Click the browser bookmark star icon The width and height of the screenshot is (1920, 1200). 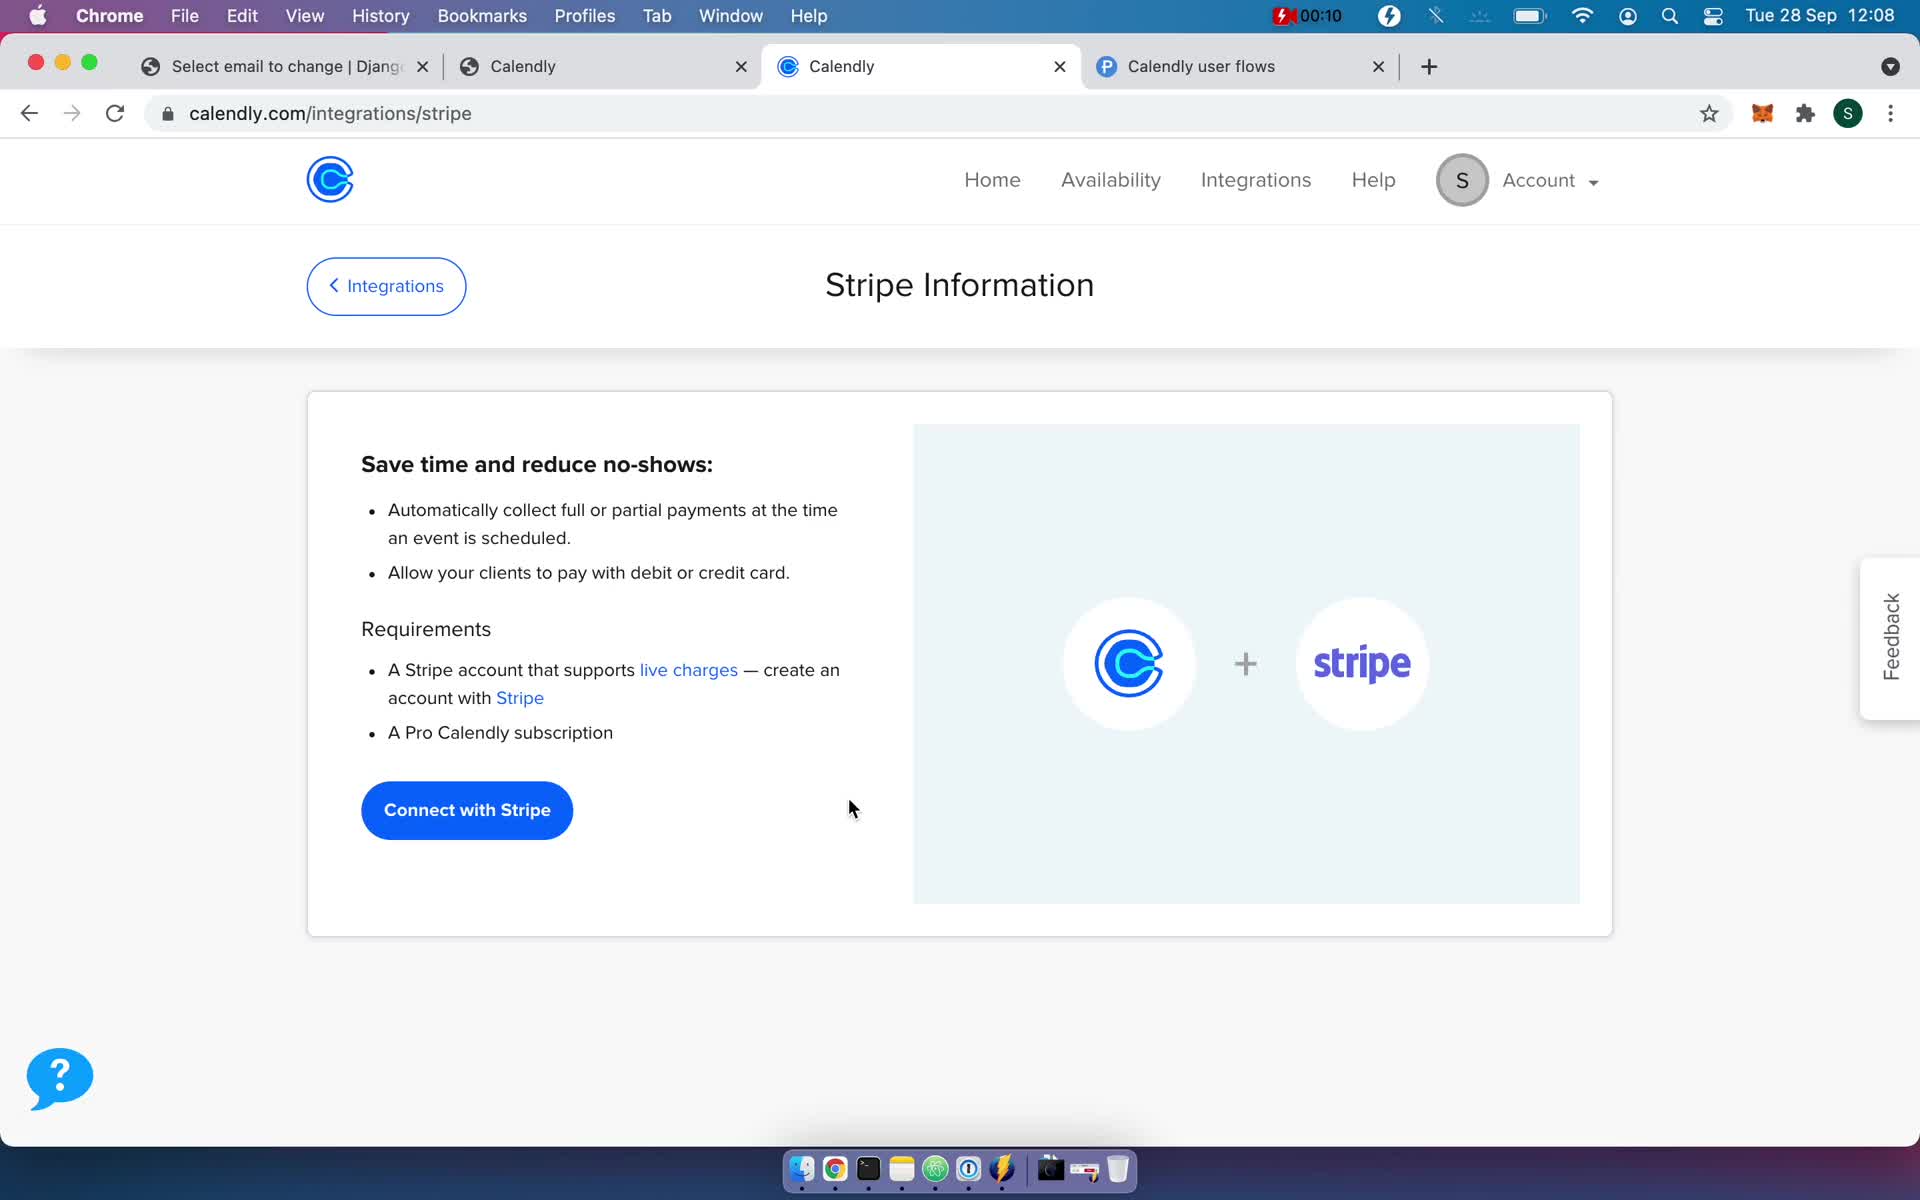coord(1709,113)
